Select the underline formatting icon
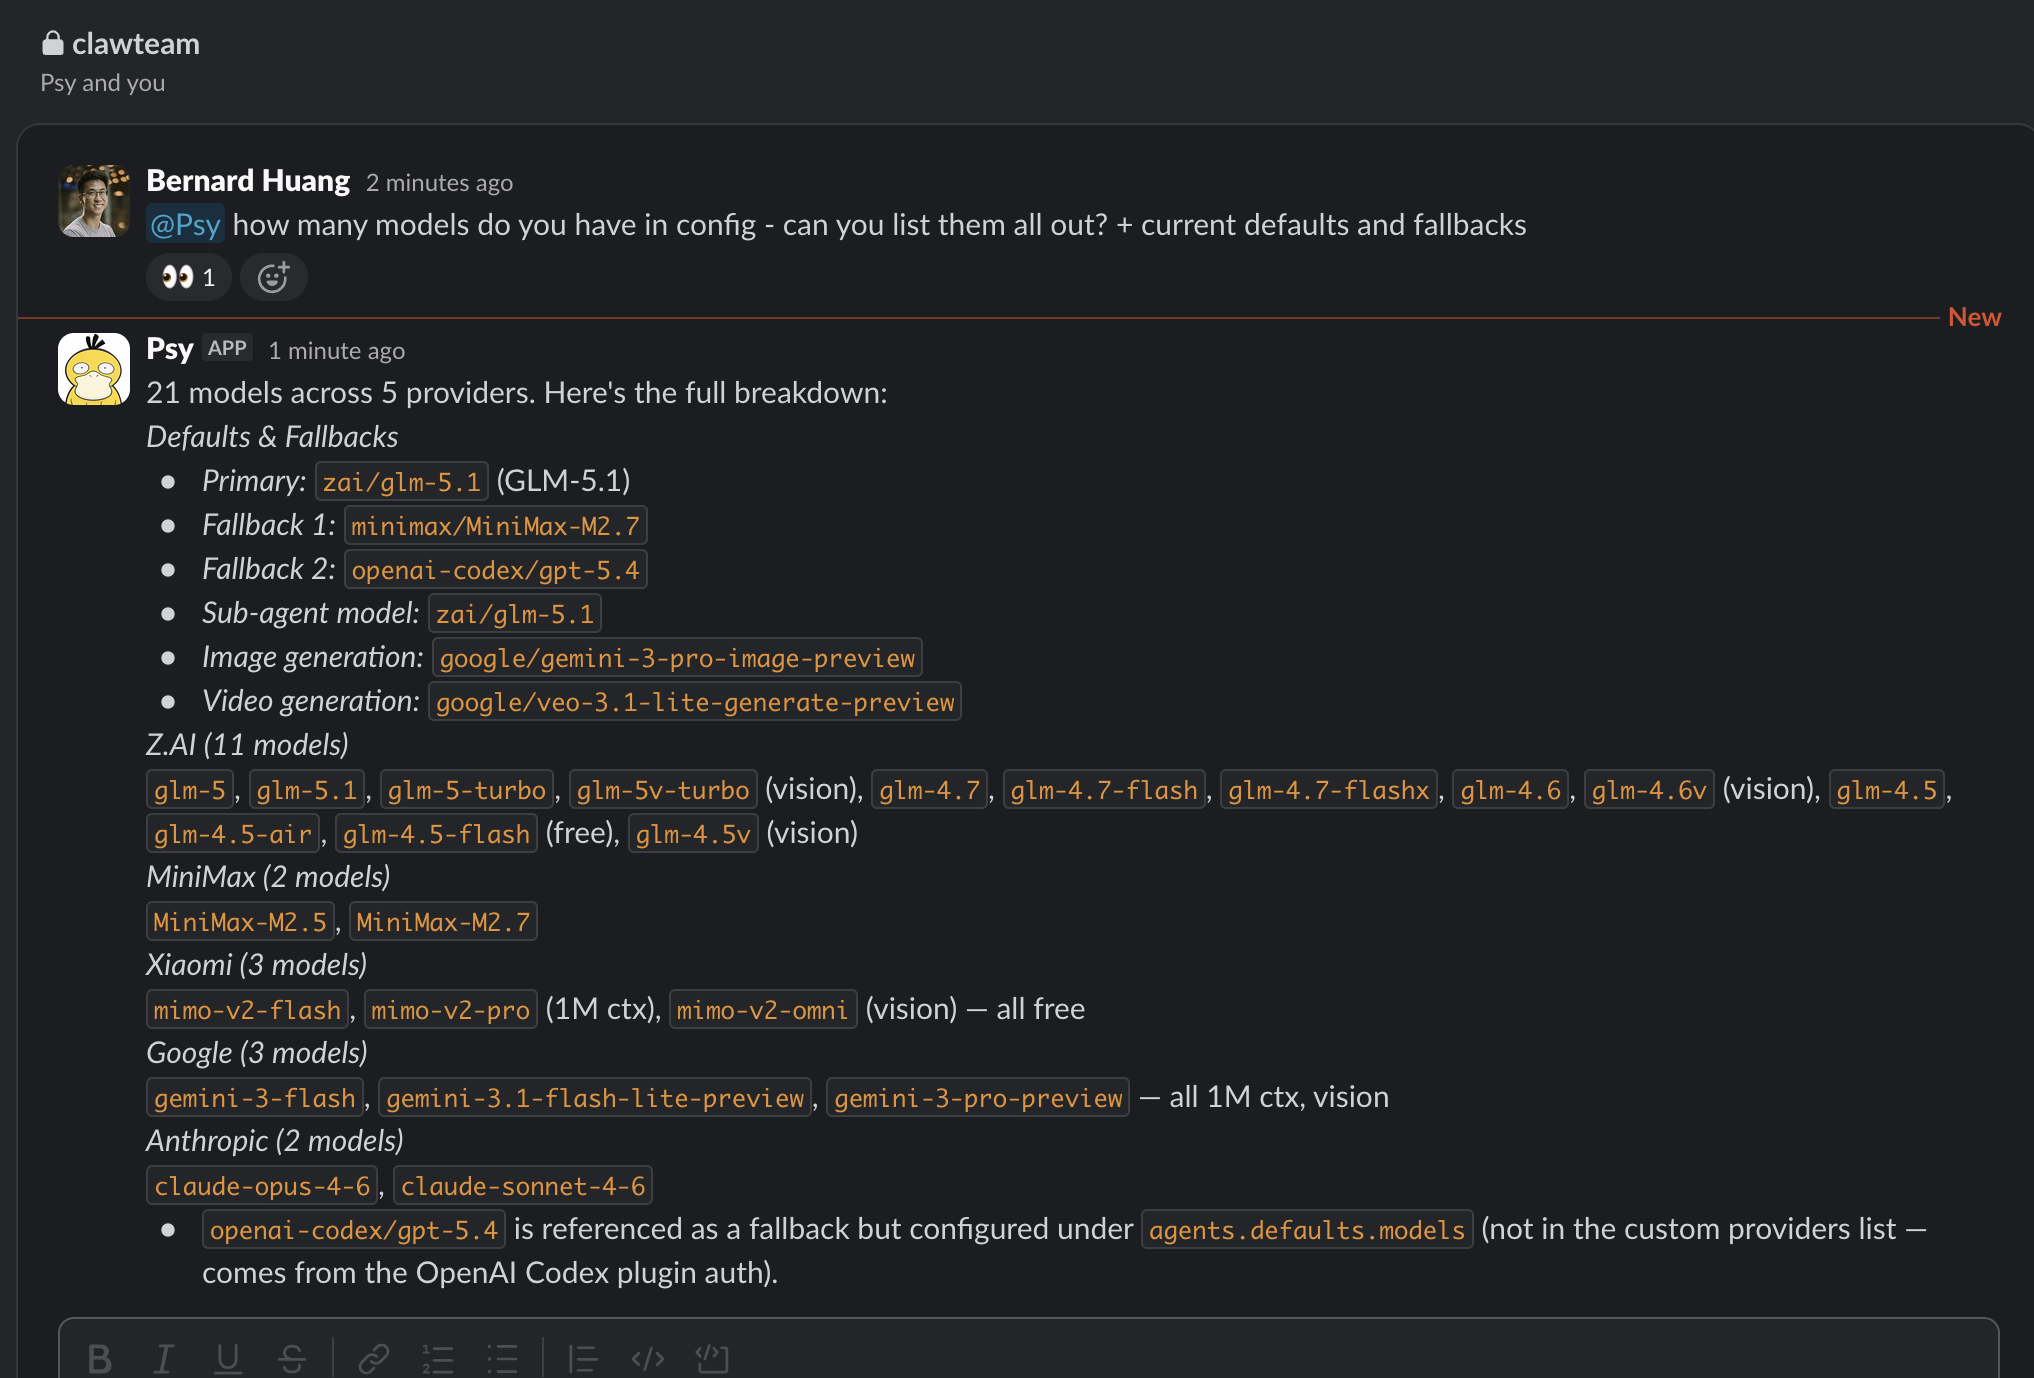The width and height of the screenshot is (2034, 1378). pyautogui.click(x=228, y=1358)
